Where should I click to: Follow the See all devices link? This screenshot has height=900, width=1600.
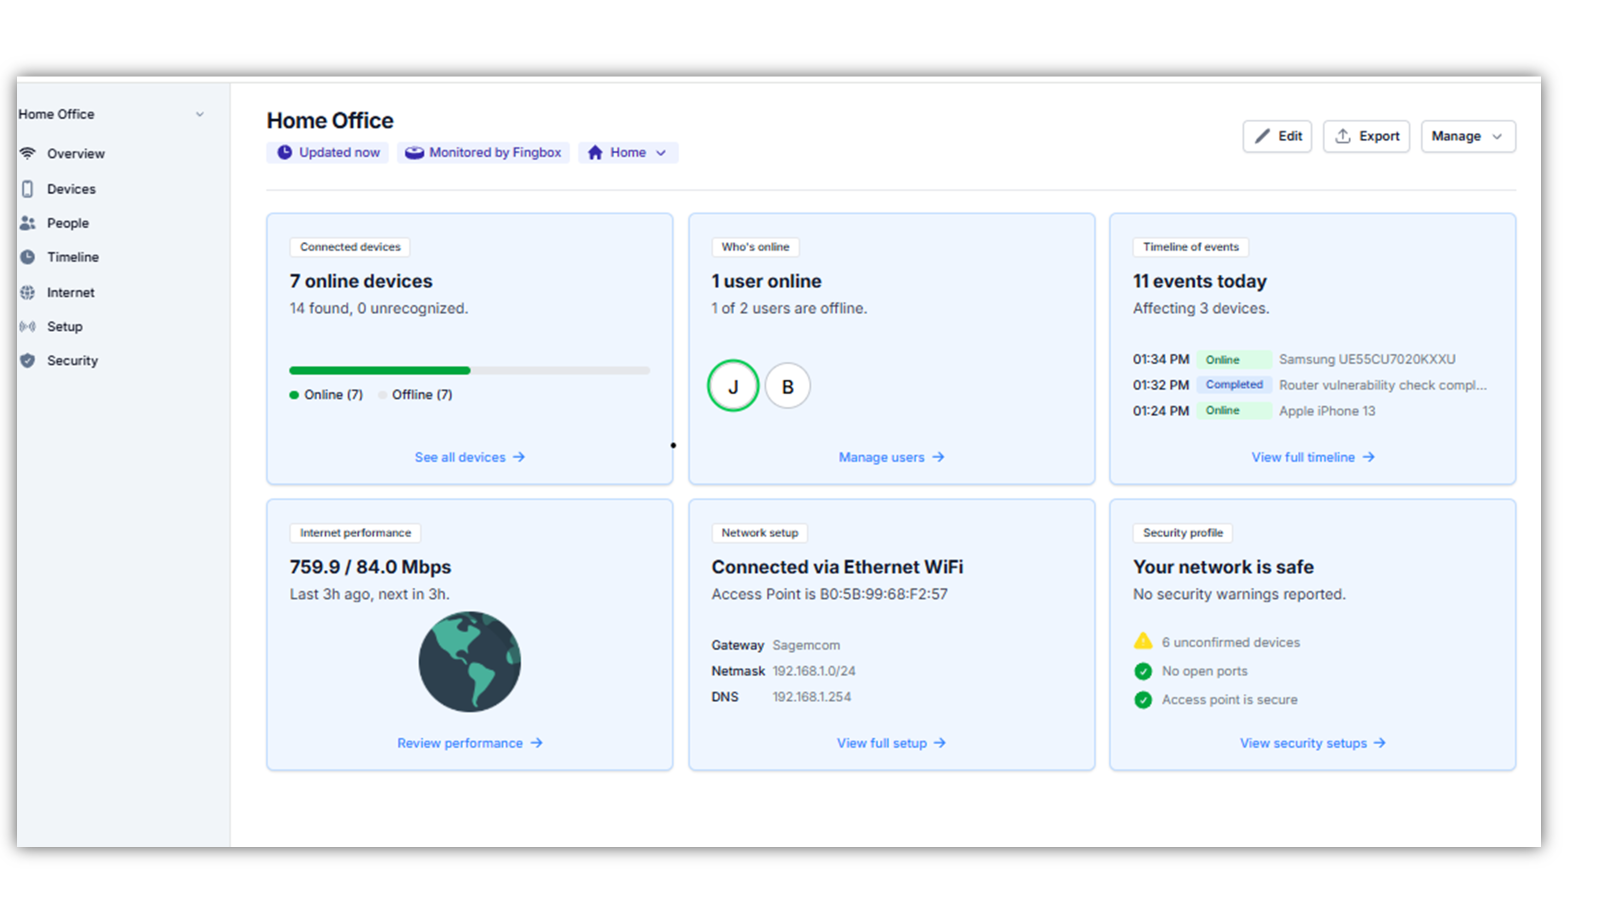coord(469,457)
